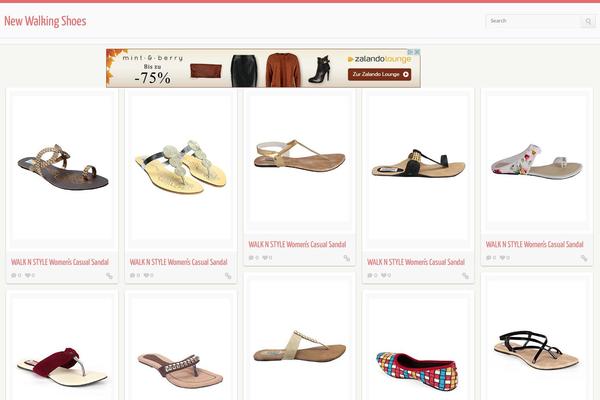Open the dark brown toe-ring sandal image
The height and width of the screenshot is (400, 600).
[x=62, y=168]
